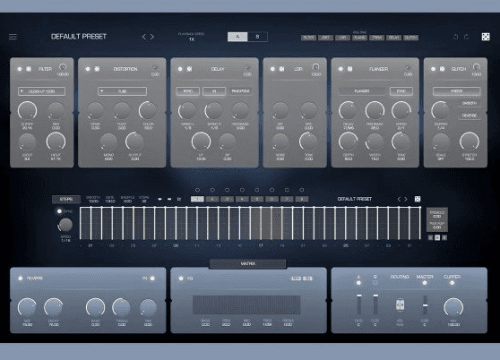Open the Distortion type dropdown showing Tube
500x360 pixels.
pyautogui.click(x=122, y=91)
